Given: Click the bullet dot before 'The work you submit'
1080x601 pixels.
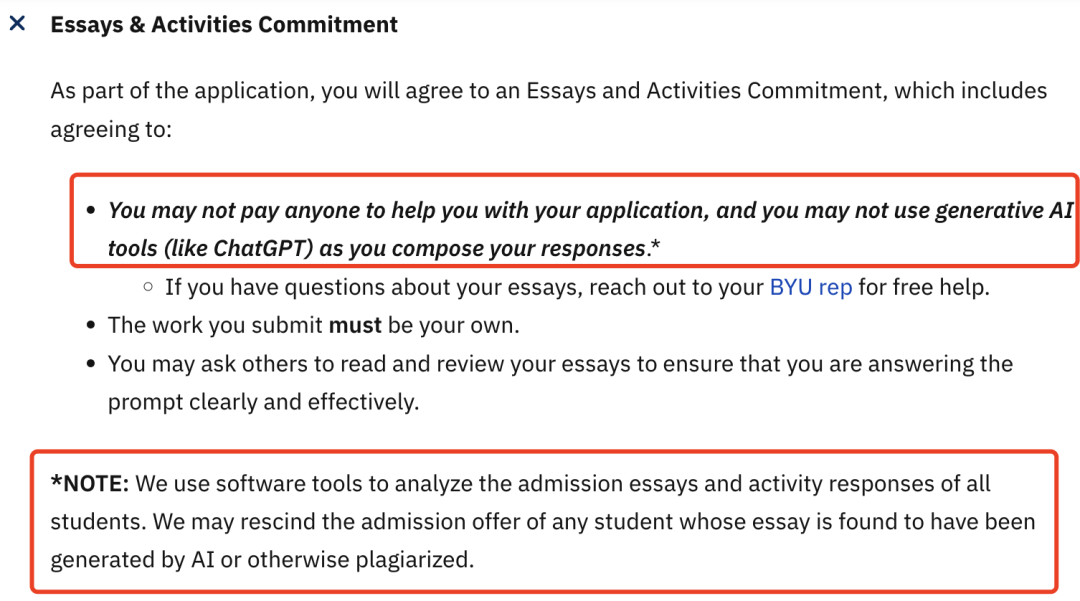Looking at the screenshot, I should (x=91, y=326).
